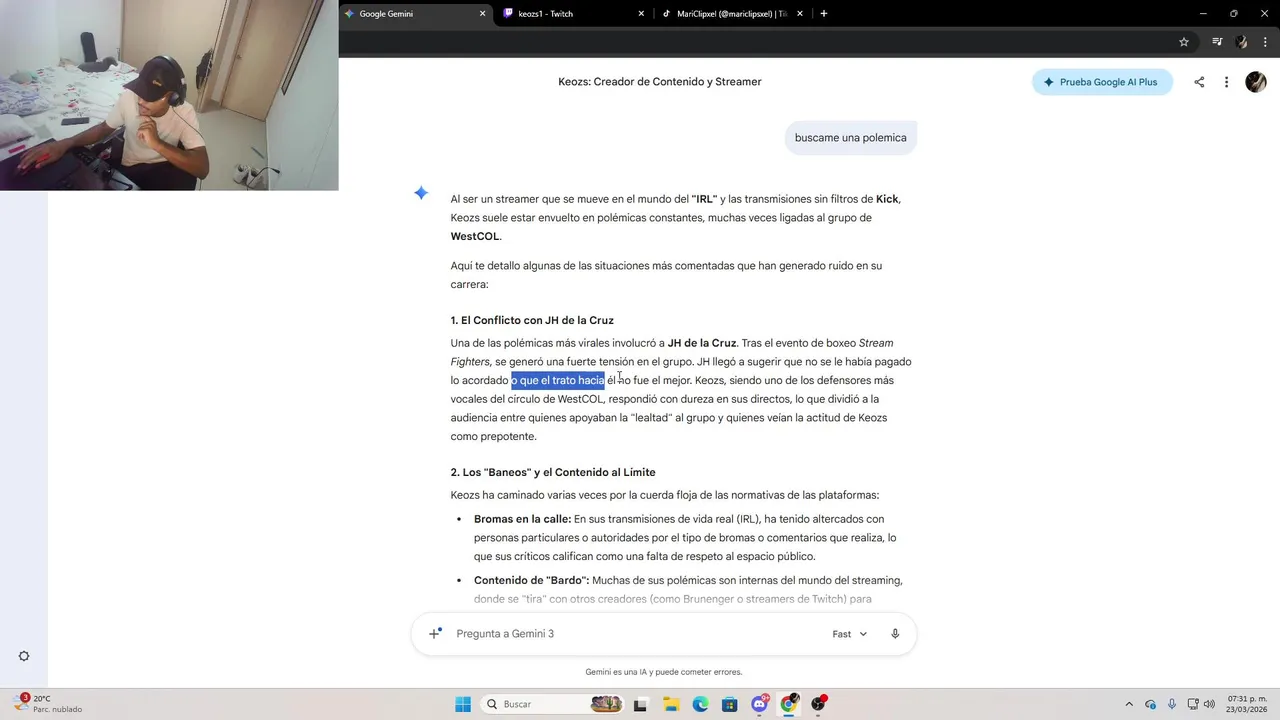Open File Explorer from taskbar
Screen dimensions: 1280x720
coord(670,704)
